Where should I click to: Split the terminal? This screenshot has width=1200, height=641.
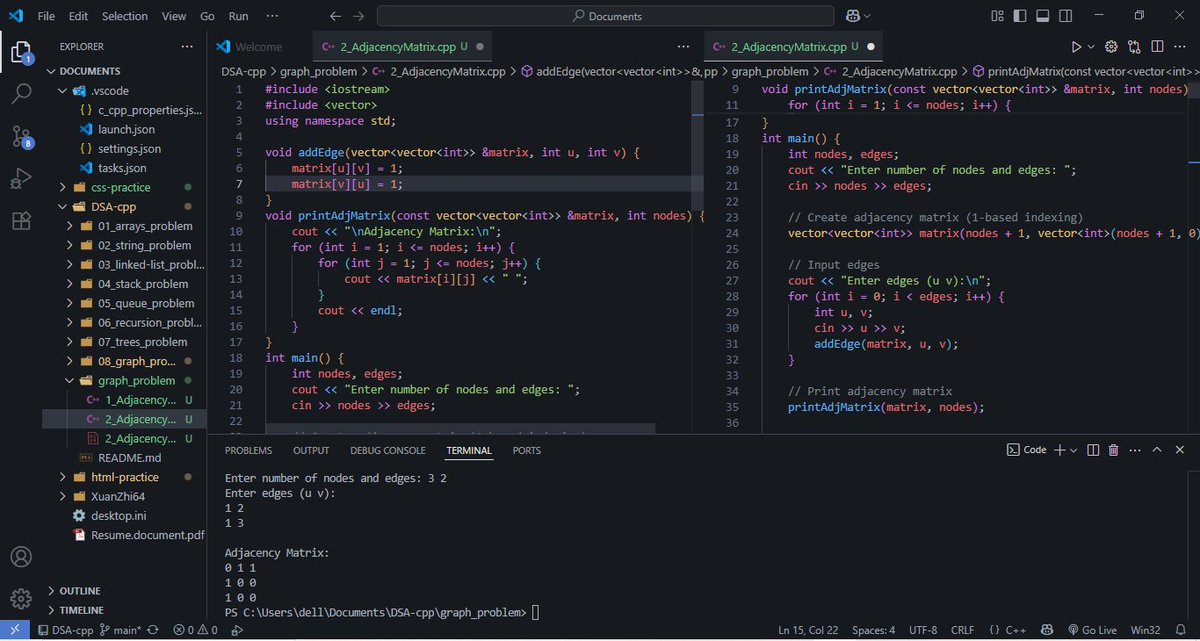(1094, 450)
